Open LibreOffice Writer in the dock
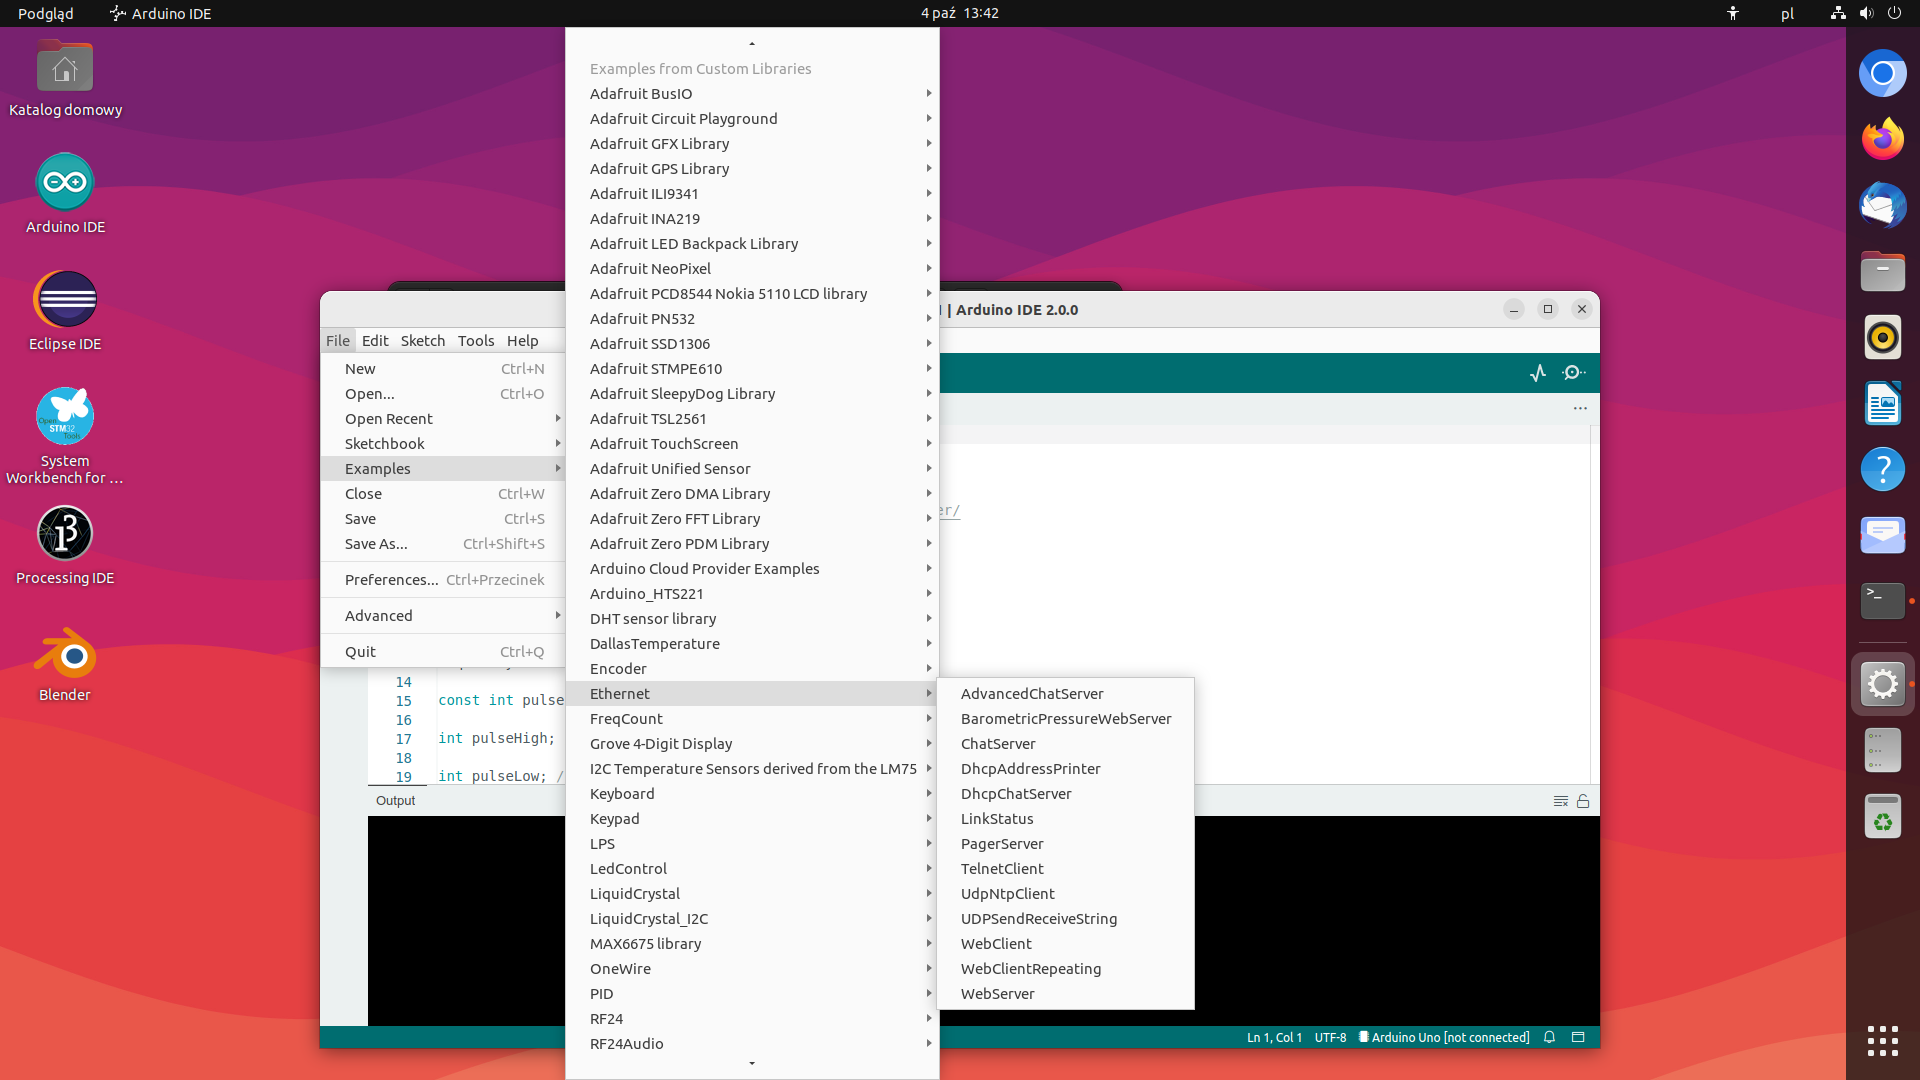Image resolution: width=1920 pixels, height=1080 pixels. (x=1882, y=404)
